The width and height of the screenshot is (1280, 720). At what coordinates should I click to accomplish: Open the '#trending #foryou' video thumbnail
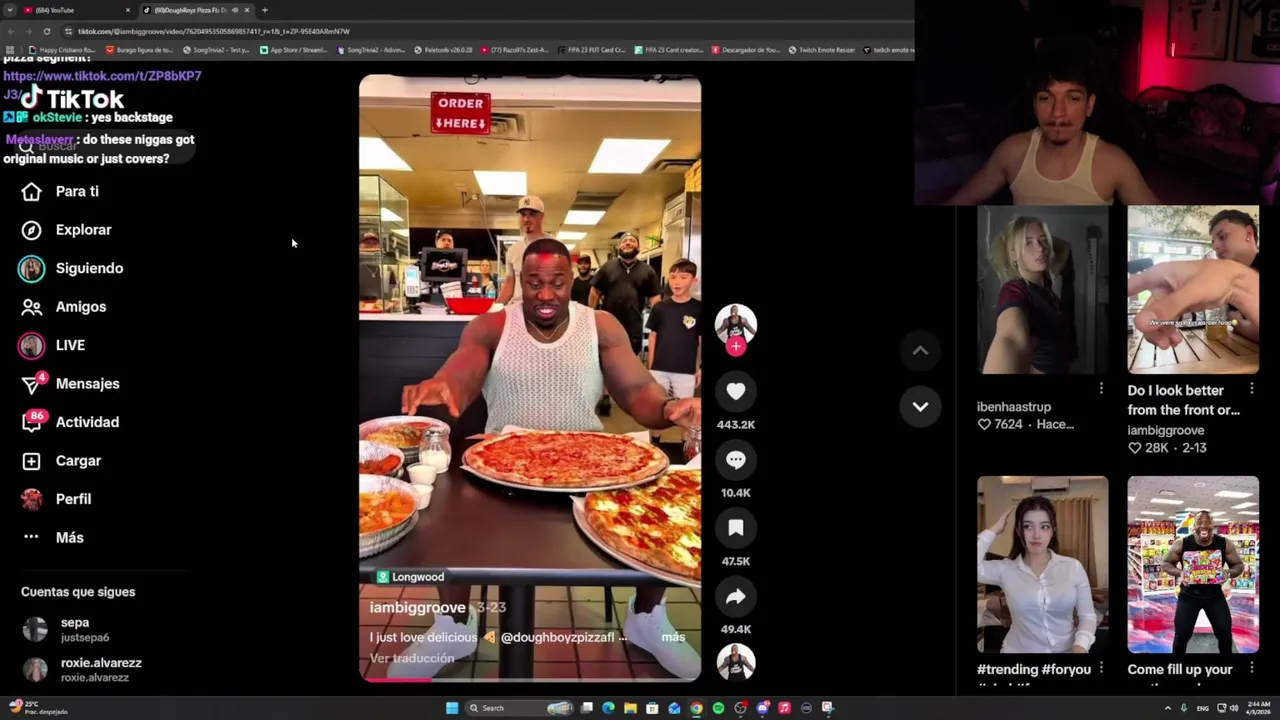[1042, 565]
